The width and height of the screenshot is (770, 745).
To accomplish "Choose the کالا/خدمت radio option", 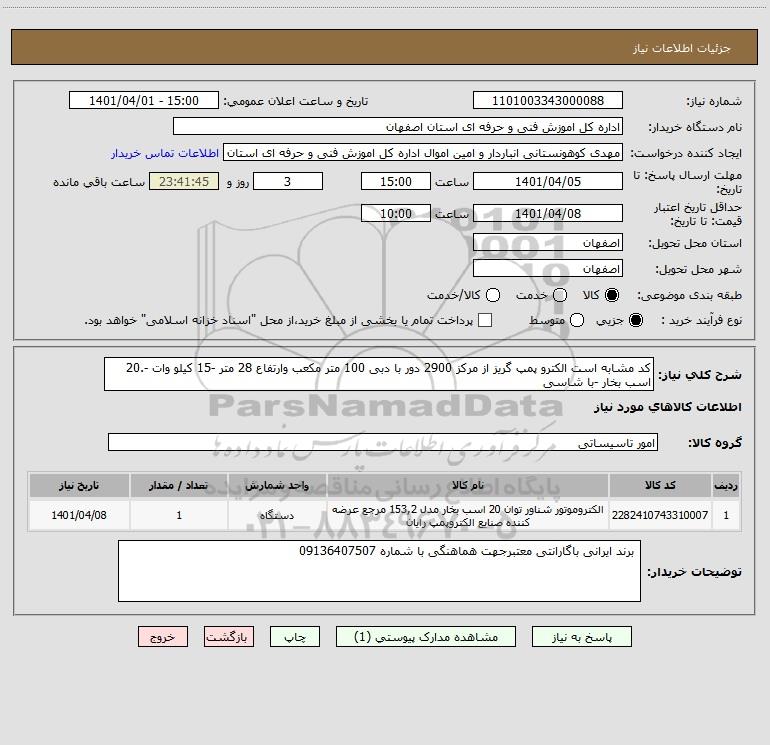I will click(x=493, y=295).
